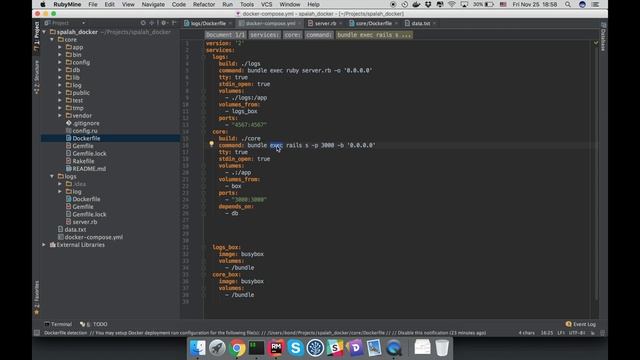Open the Refactor menu
The height and width of the screenshot is (360, 640).
(204, 4)
